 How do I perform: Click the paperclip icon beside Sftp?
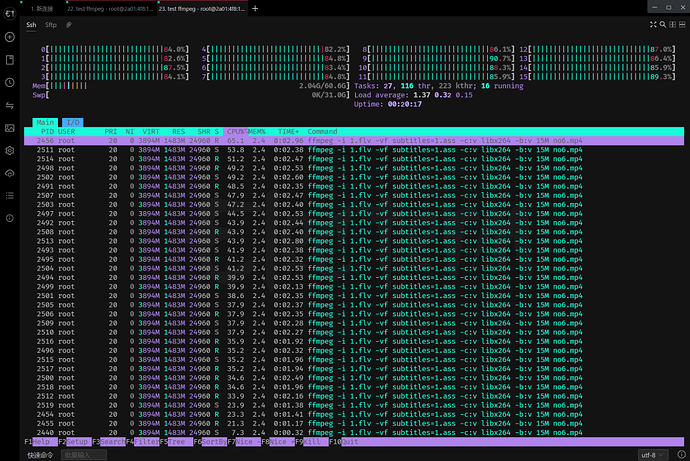click(68, 23)
